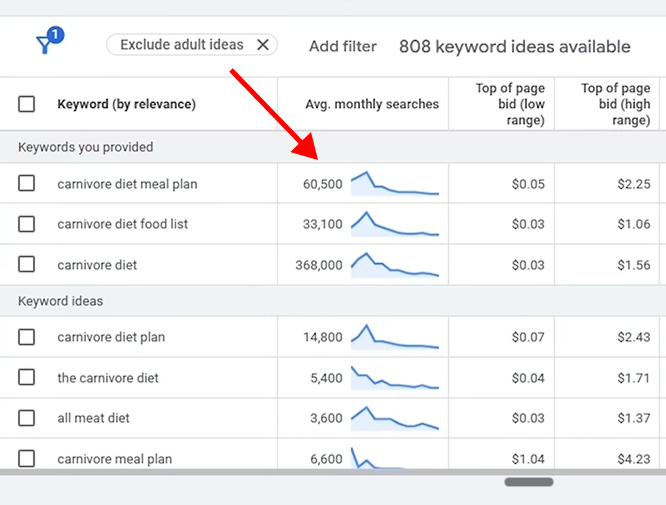
Task: Click the 368,000 searches value
Action: 319,265
